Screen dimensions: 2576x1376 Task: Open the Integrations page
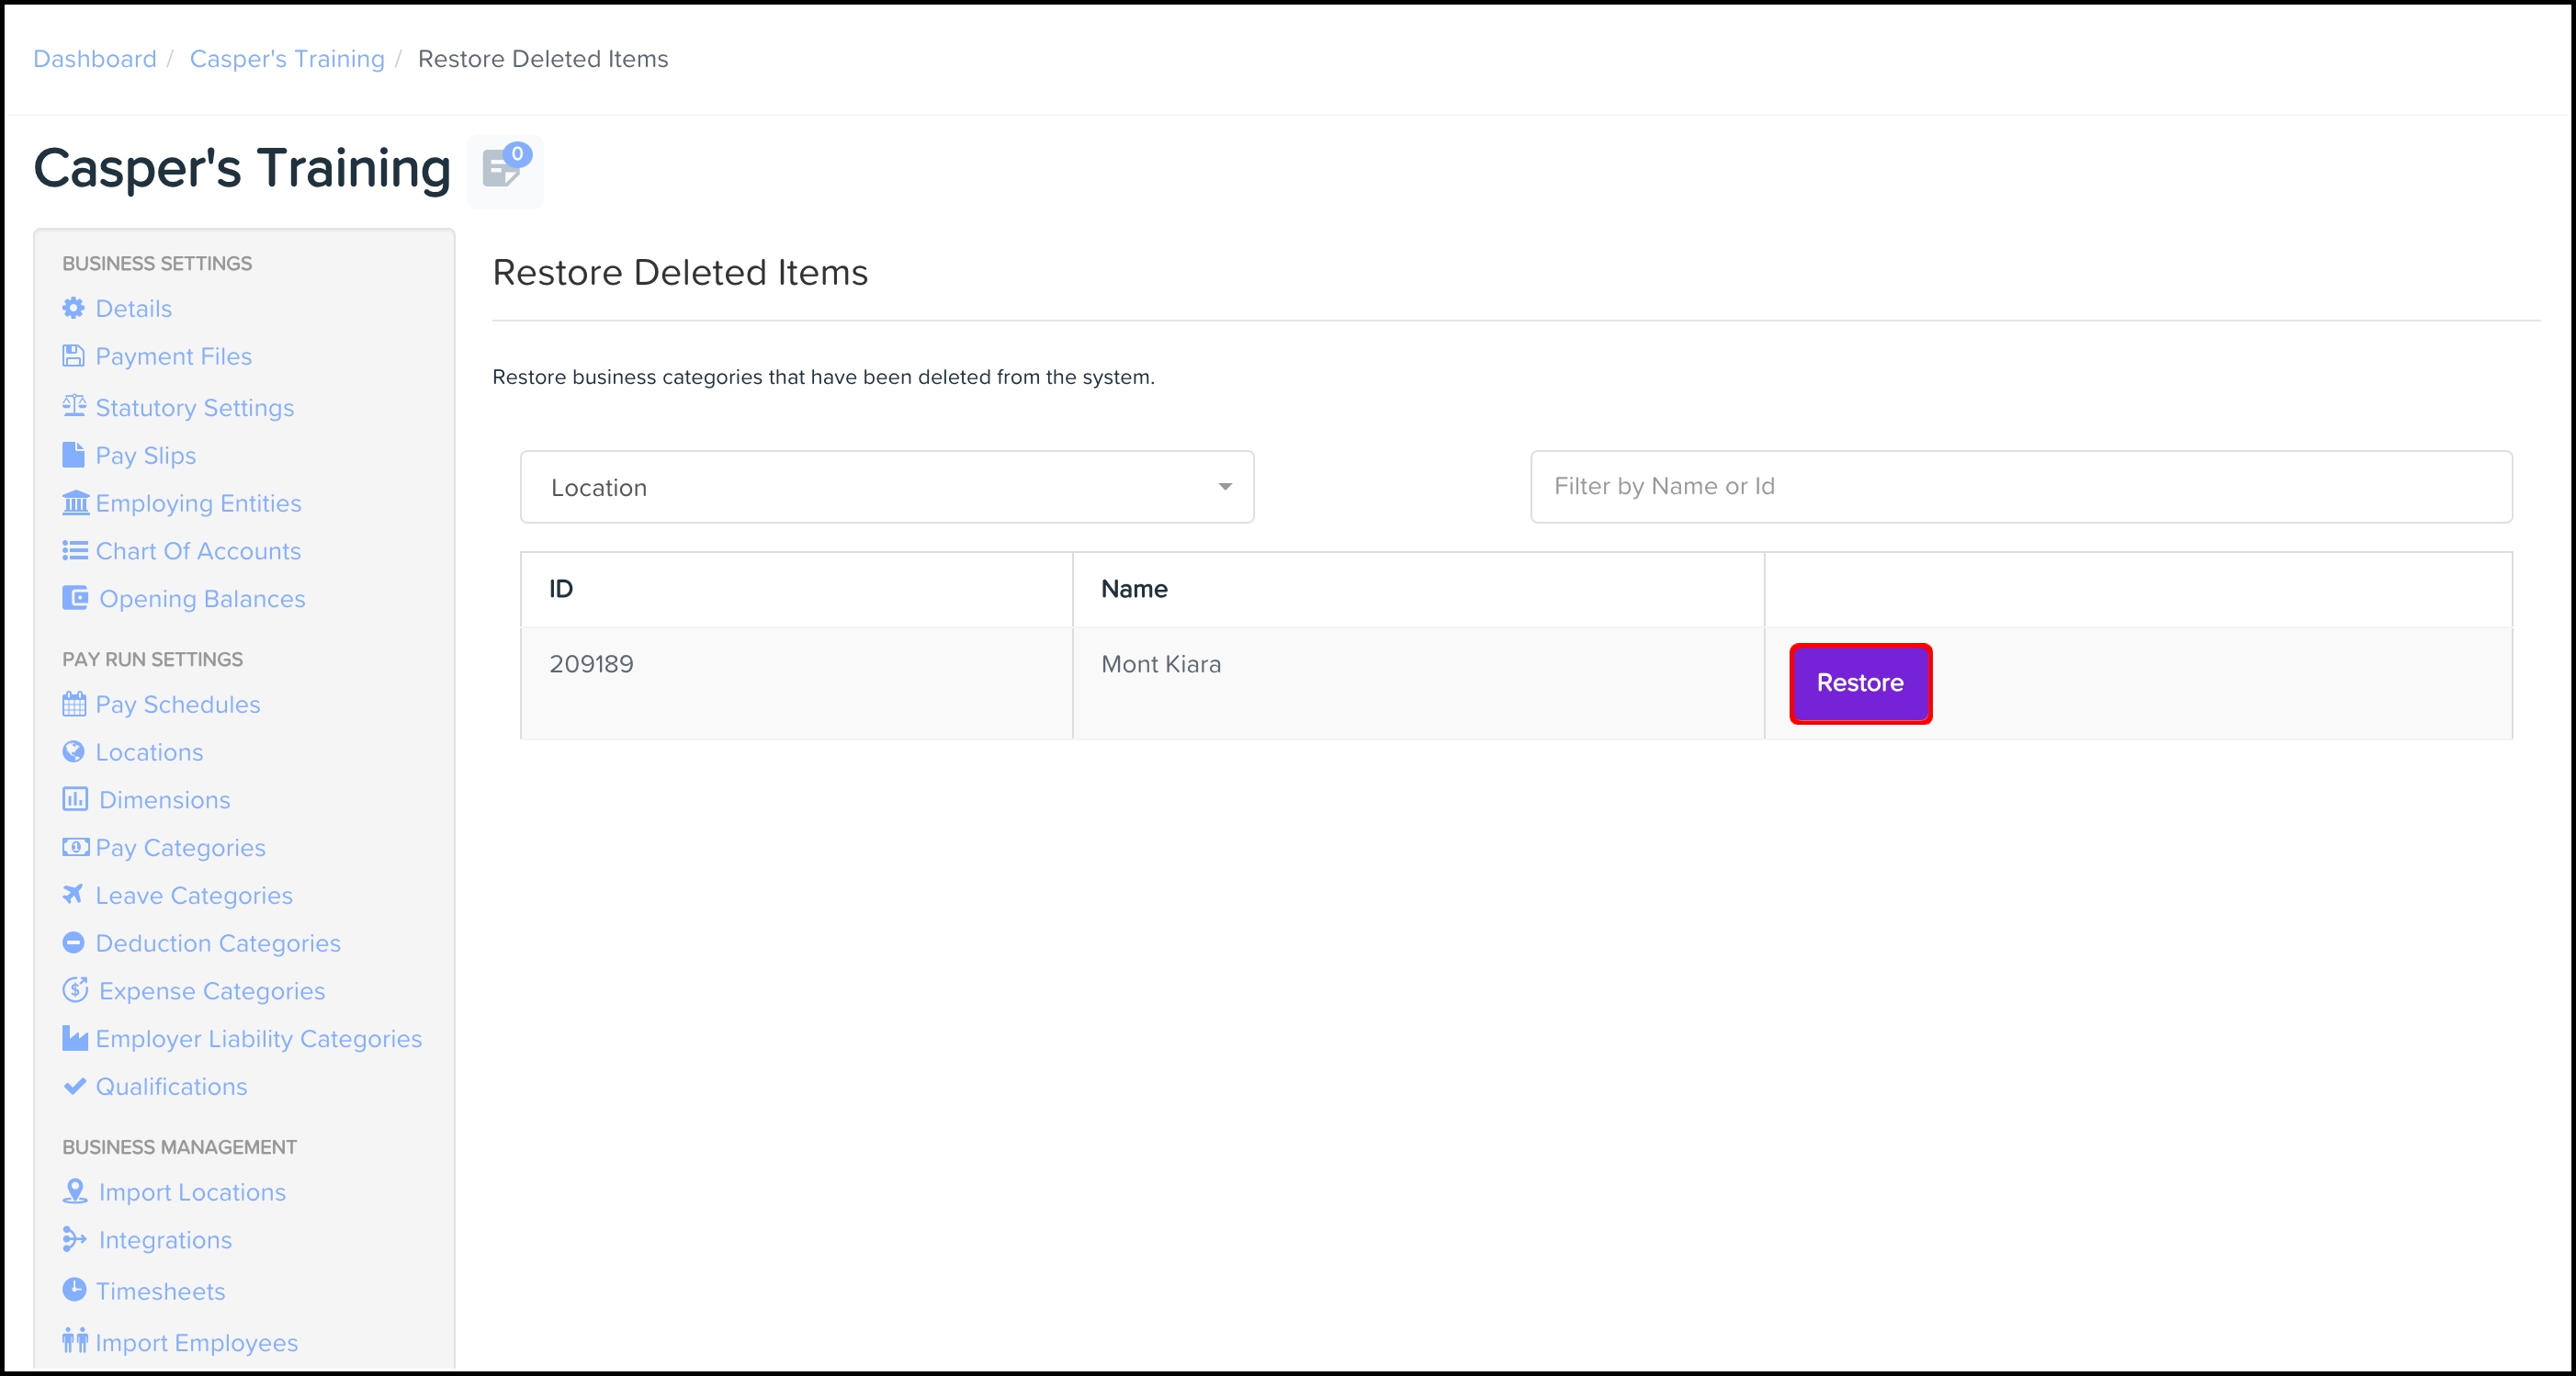point(165,1240)
